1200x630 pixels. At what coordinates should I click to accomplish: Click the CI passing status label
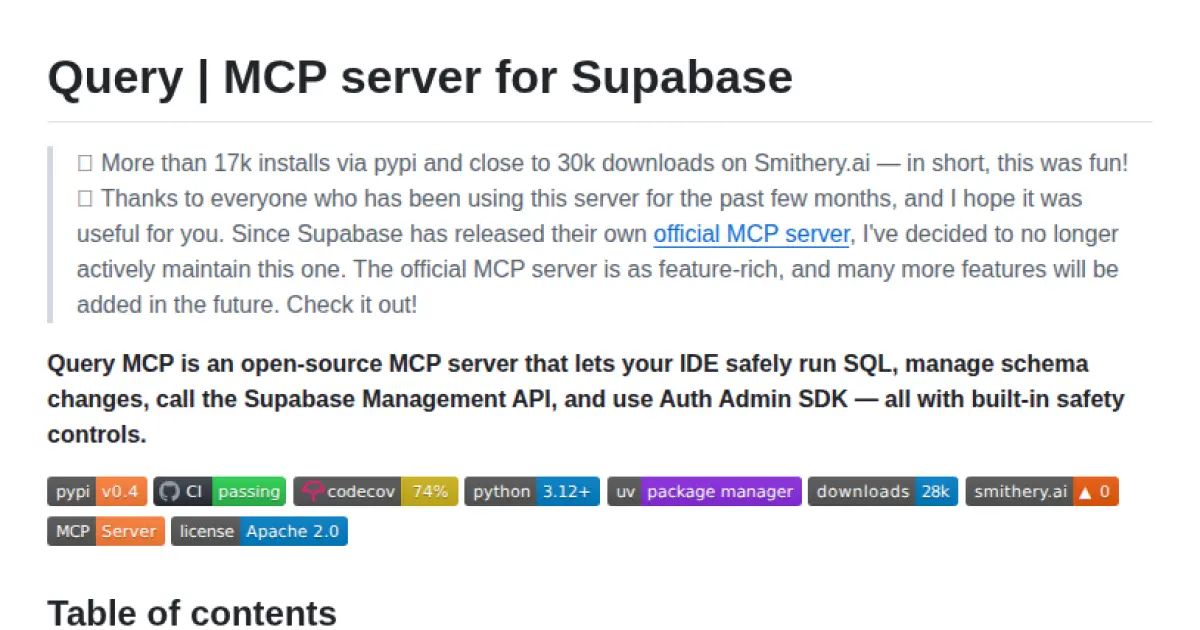pyautogui.click(x=247, y=491)
